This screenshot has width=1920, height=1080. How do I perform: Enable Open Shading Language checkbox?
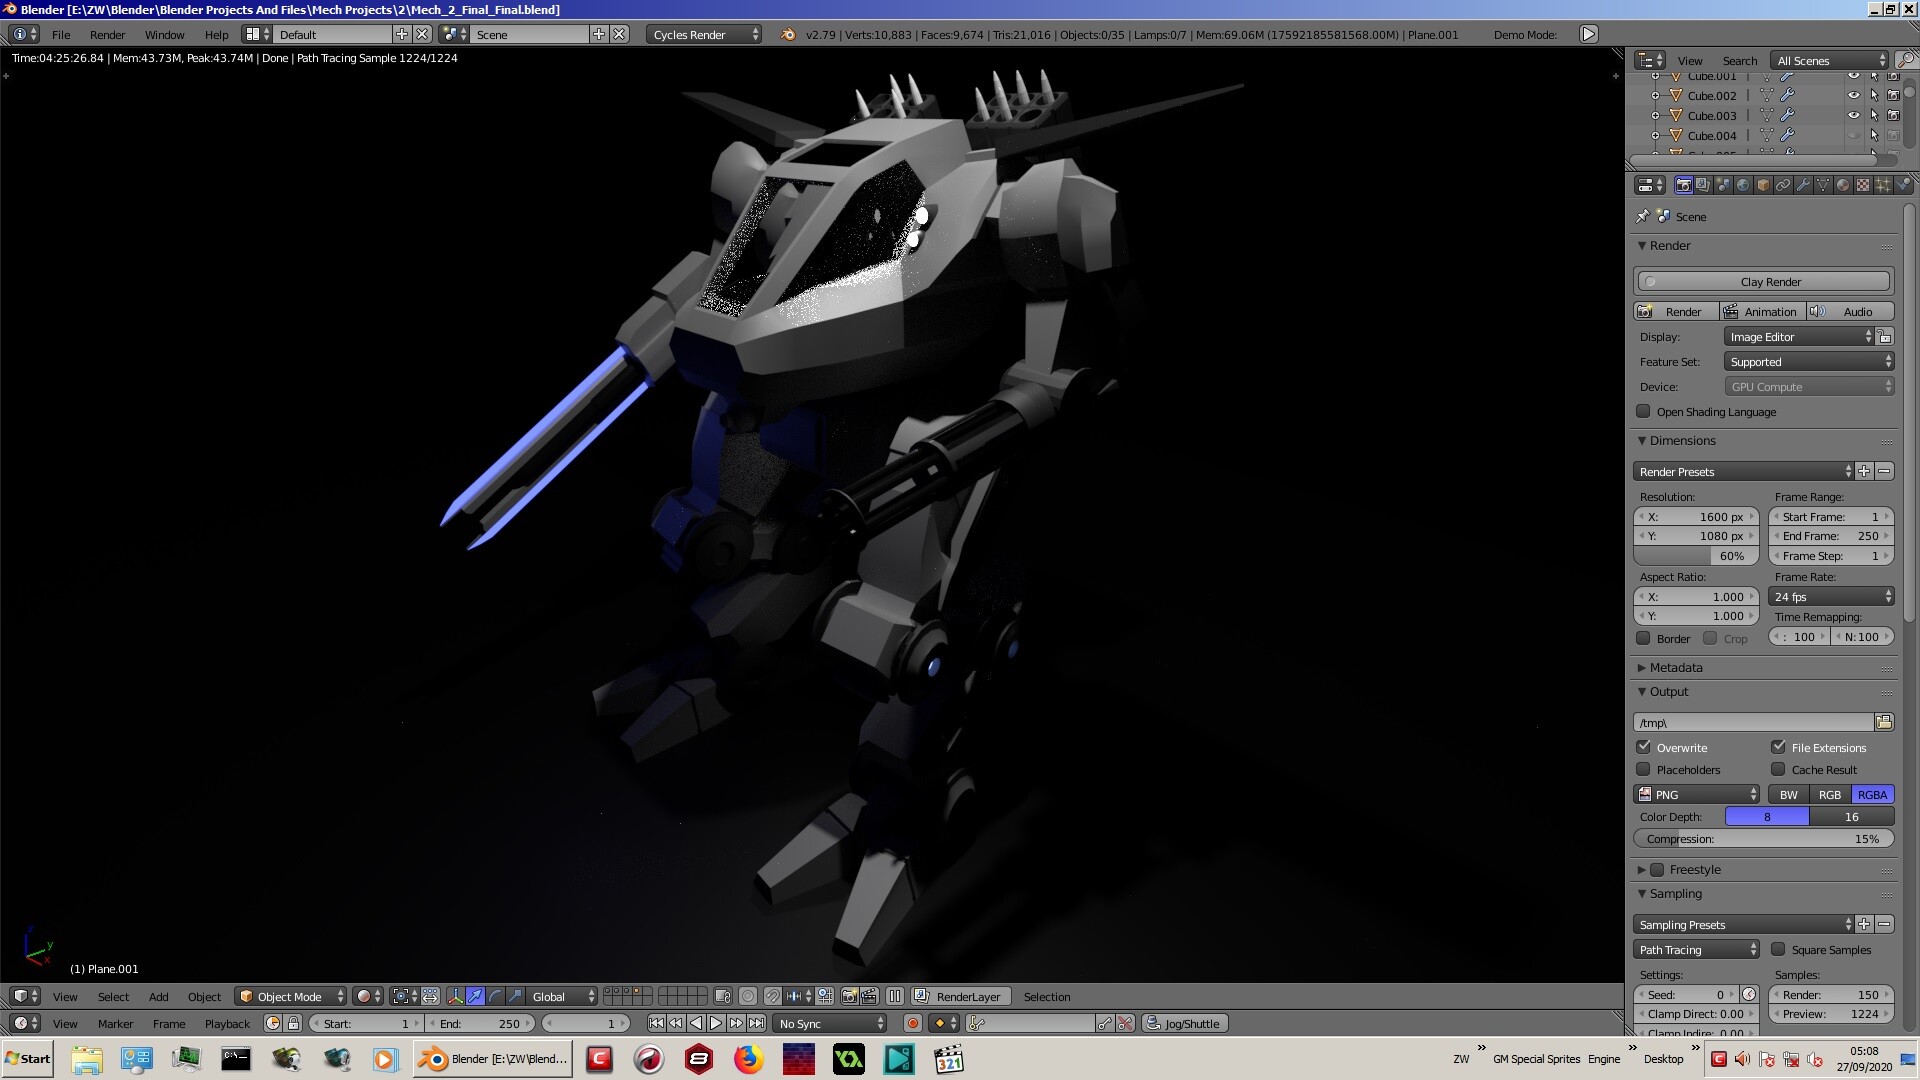tap(1643, 411)
